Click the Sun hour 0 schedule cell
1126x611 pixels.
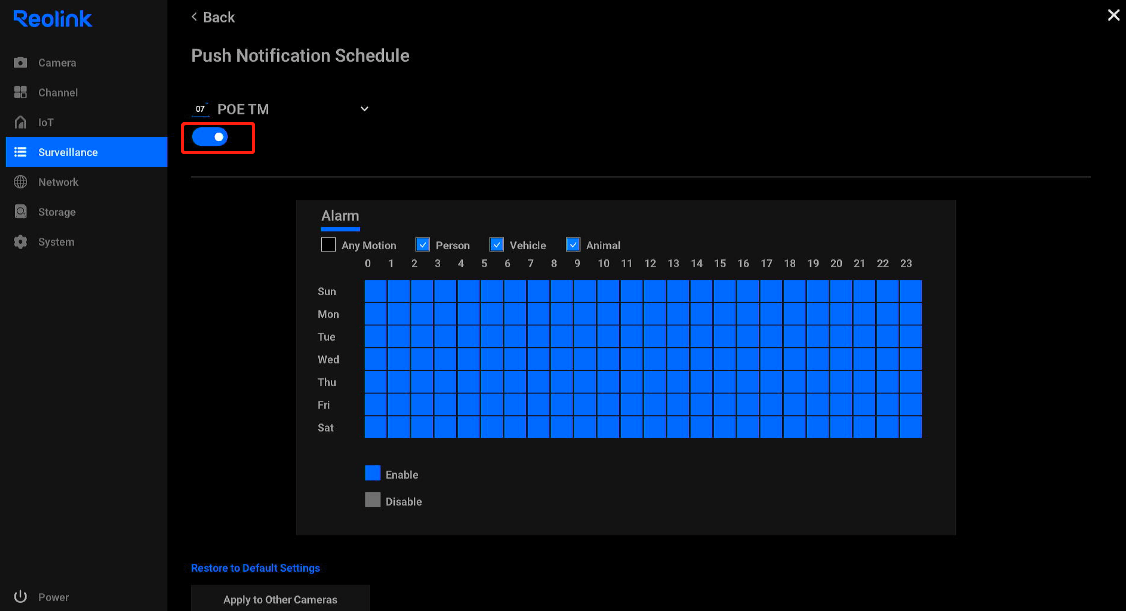376,291
